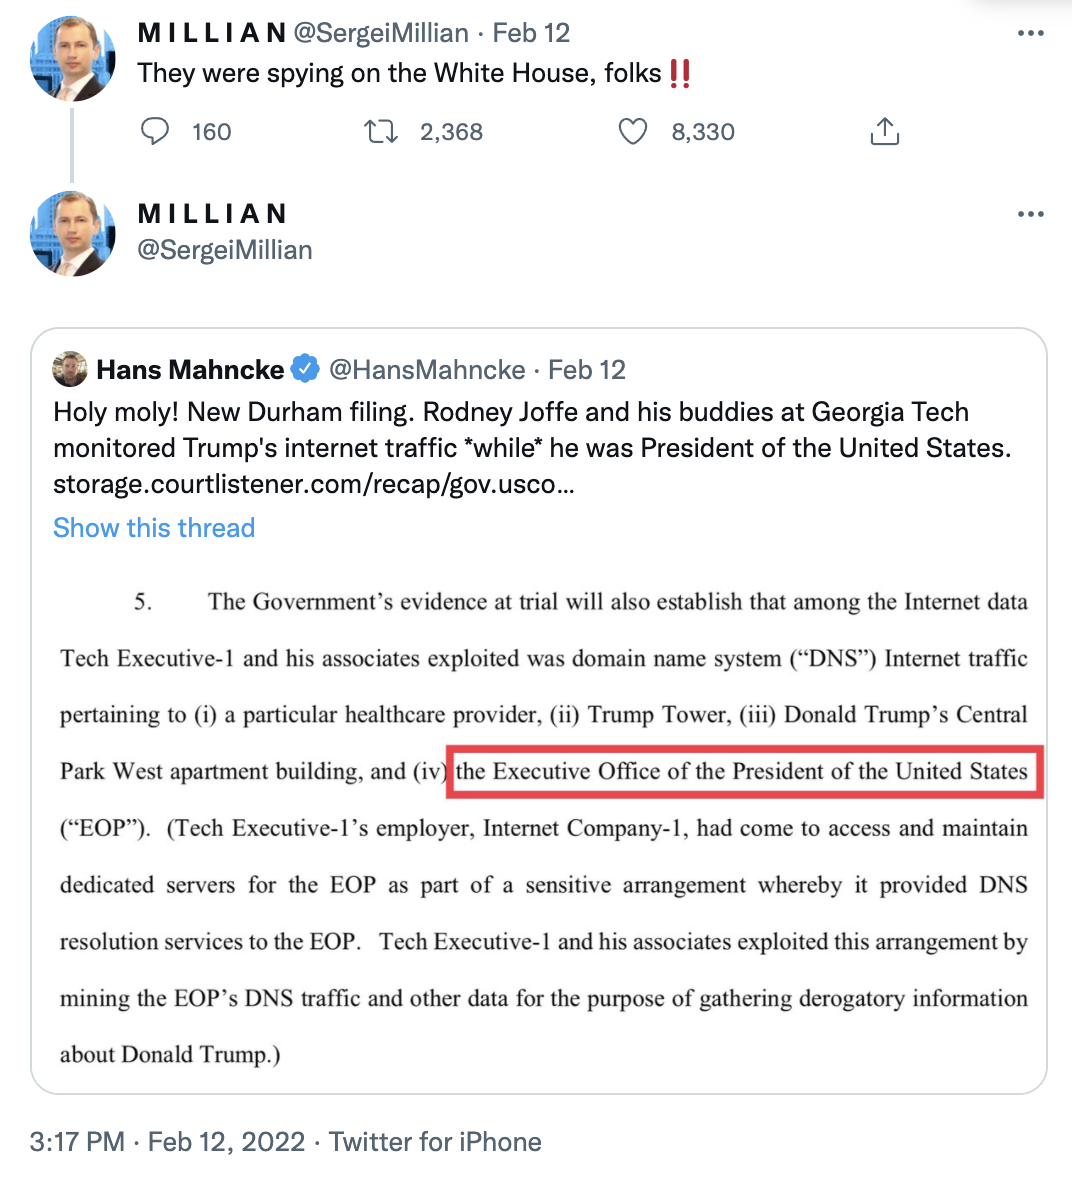Viewport: 1072px width, 1188px height.
Task: Open second tweet's three-dot more menu
Action: [1030, 214]
